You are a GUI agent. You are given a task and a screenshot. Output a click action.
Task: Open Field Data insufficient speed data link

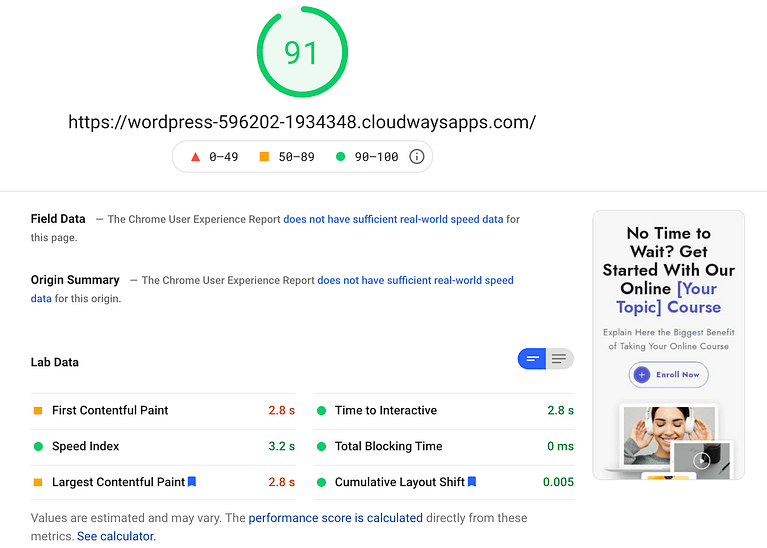[393, 219]
